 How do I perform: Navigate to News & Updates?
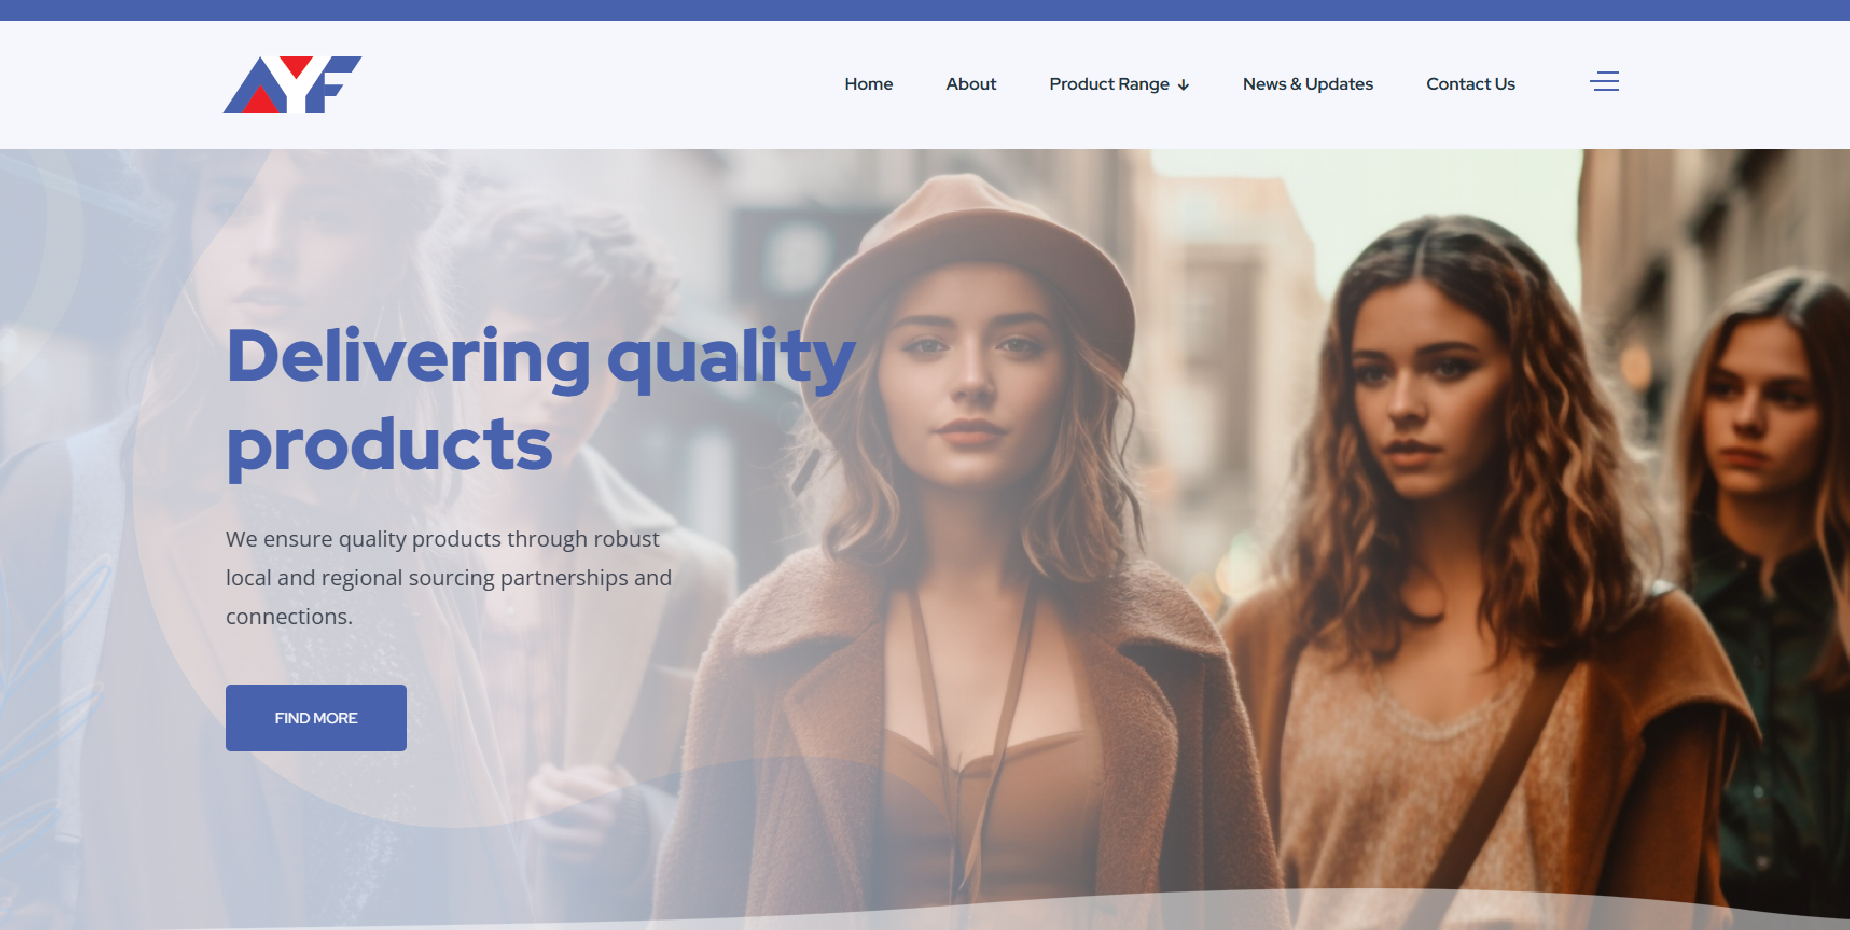pyautogui.click(x=1307, y=84)
